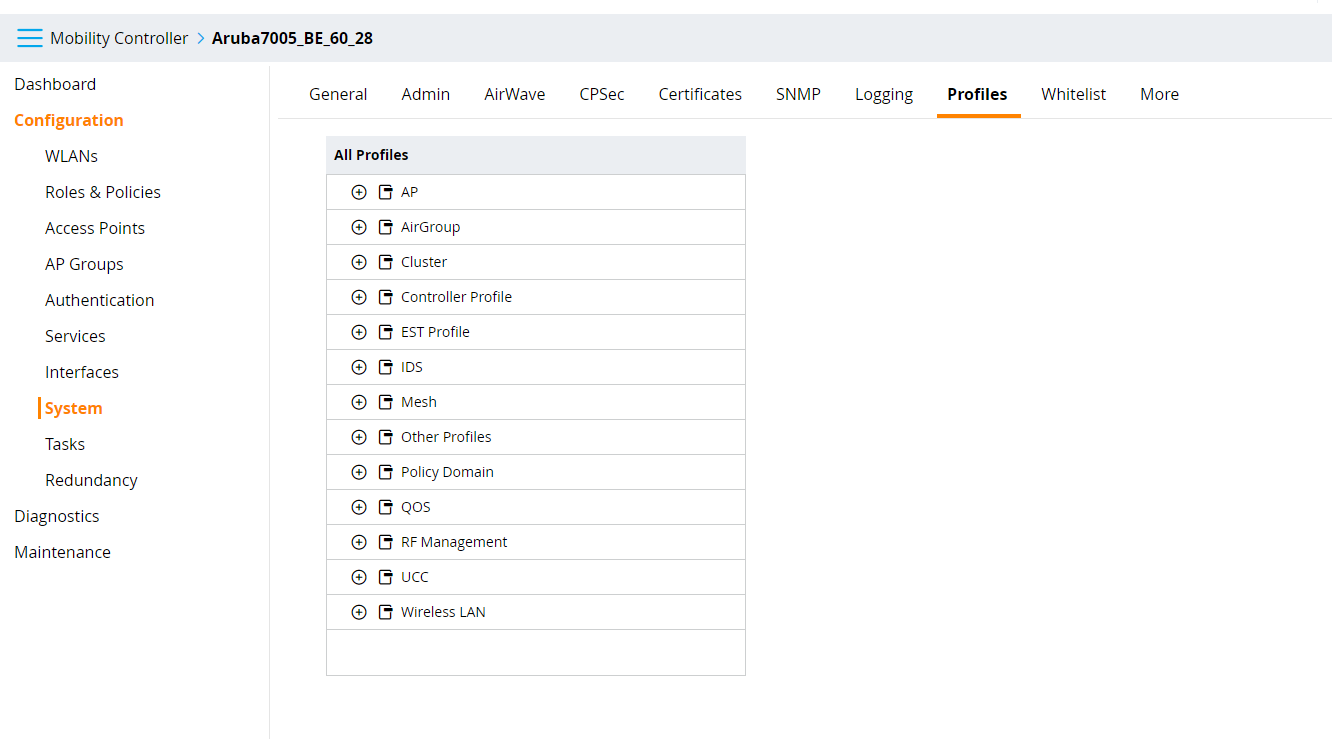Click the IDS profile folder icon
Viewport: 1332px width, 739px height.
coord(386,367)
